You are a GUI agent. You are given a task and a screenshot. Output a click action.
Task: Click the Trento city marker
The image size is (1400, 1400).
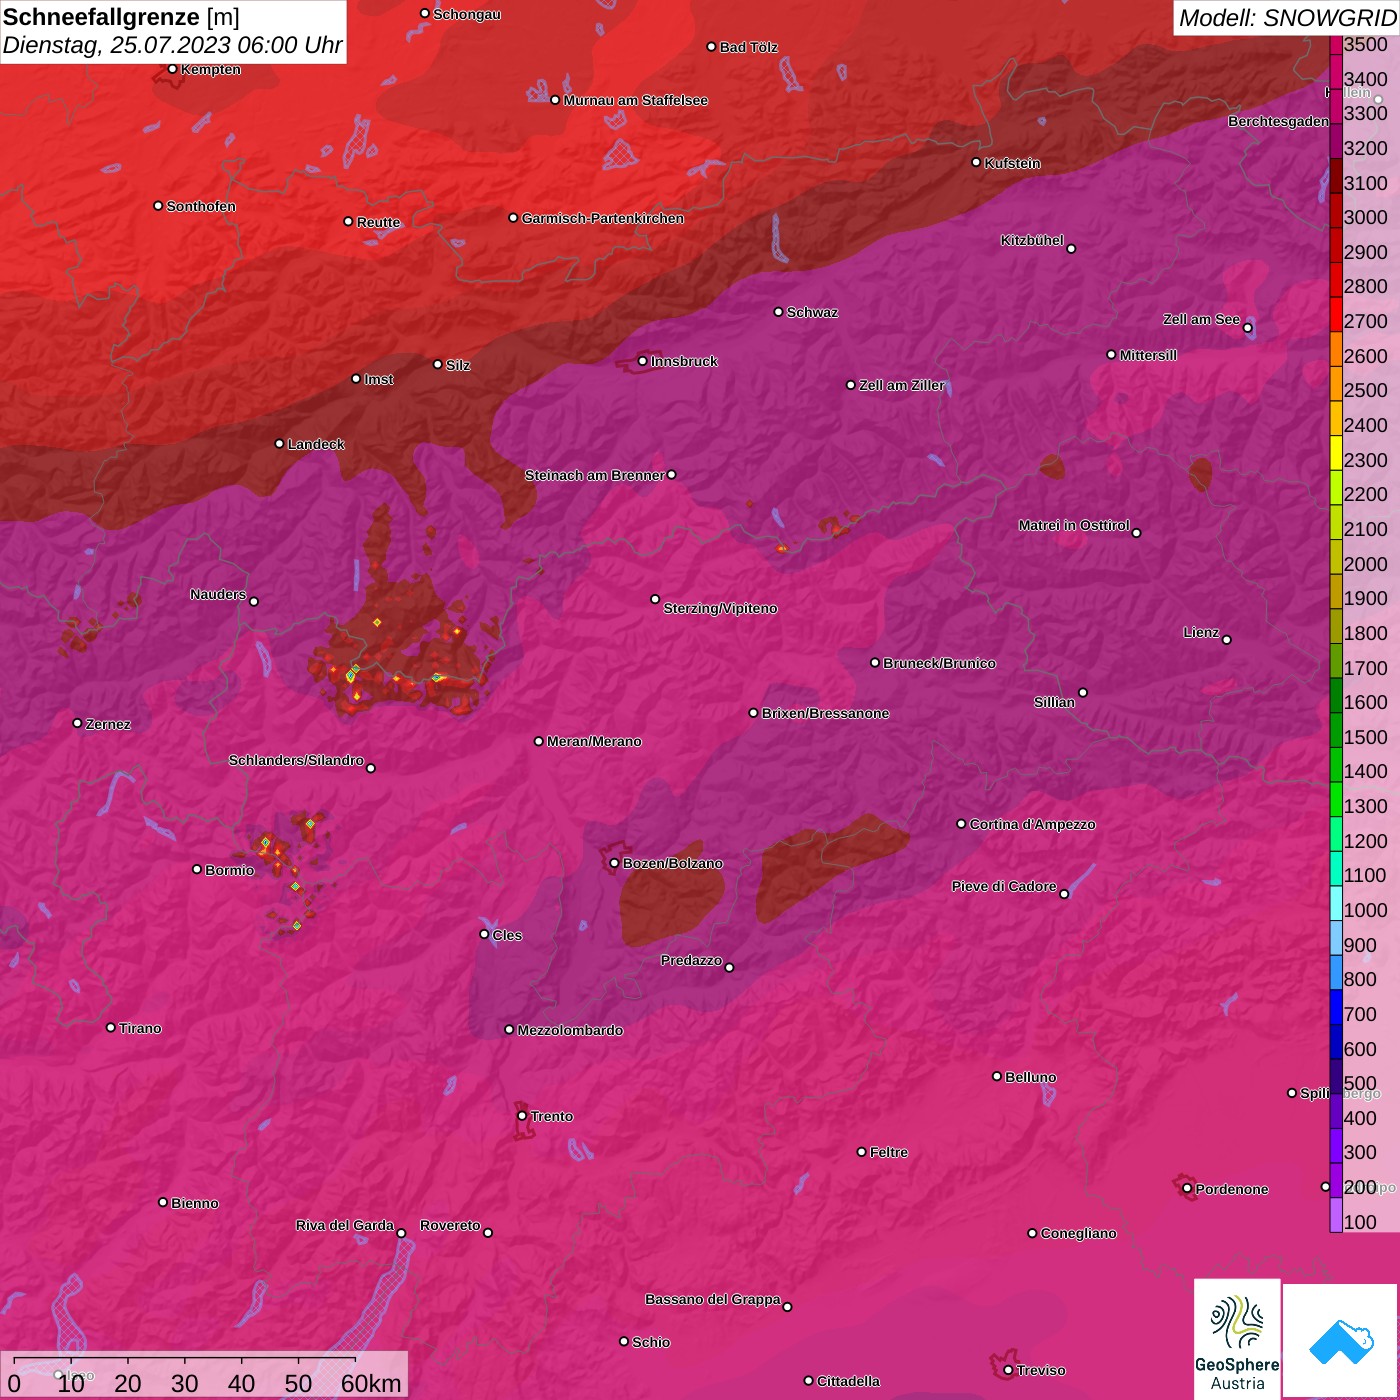coord(522,1116)
